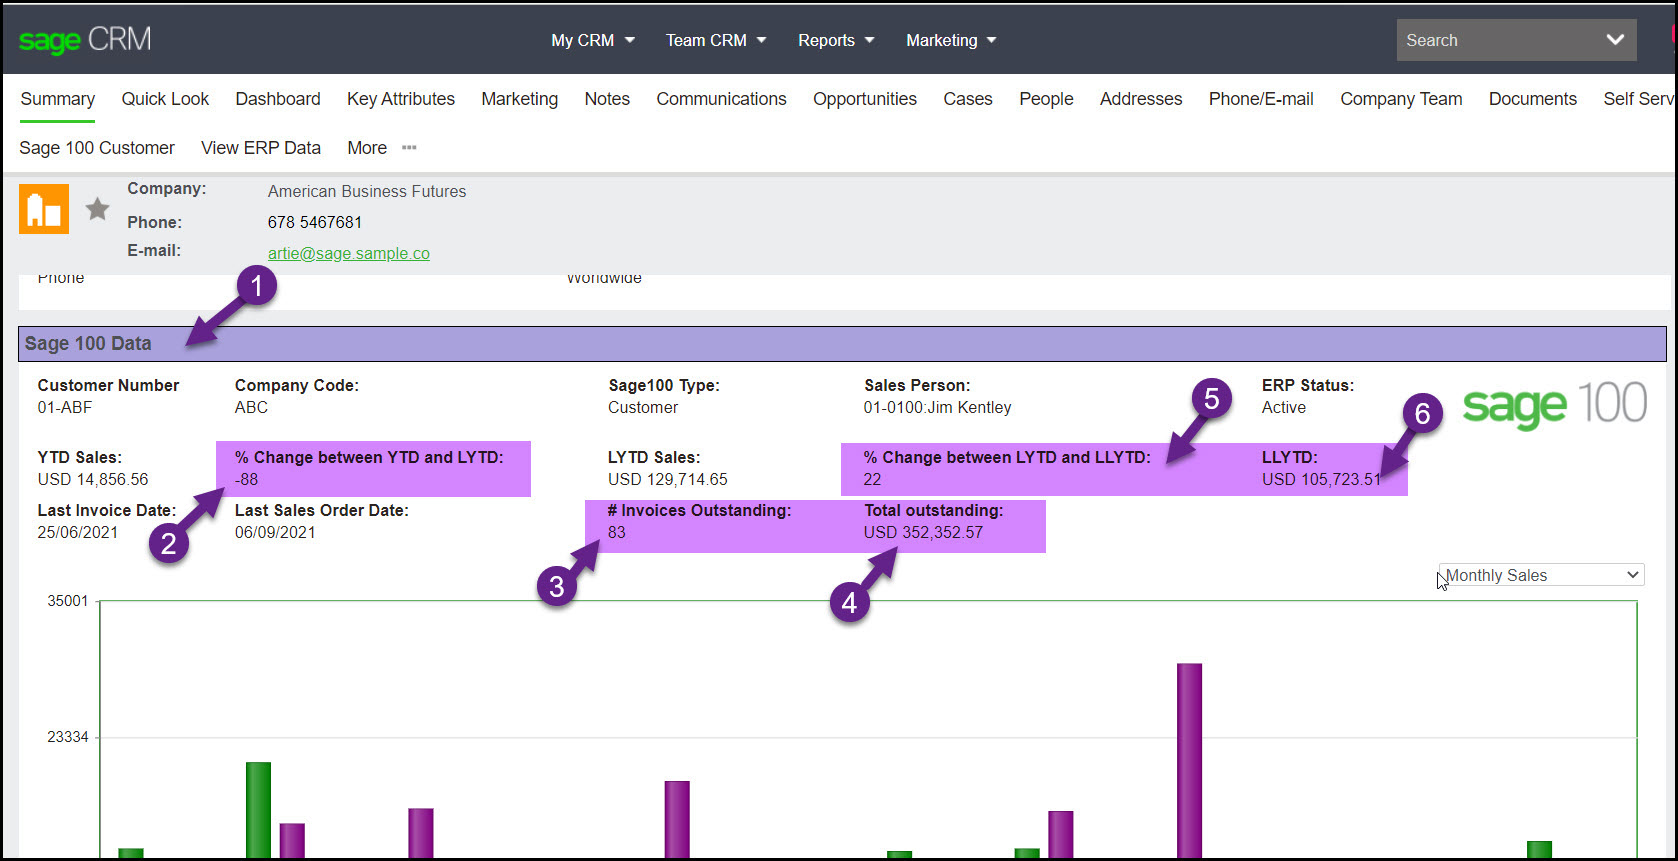This screenshot has width=1678, height=861.
Task: Open the Marketing tab in company tabs
Action: coord(520,99)
